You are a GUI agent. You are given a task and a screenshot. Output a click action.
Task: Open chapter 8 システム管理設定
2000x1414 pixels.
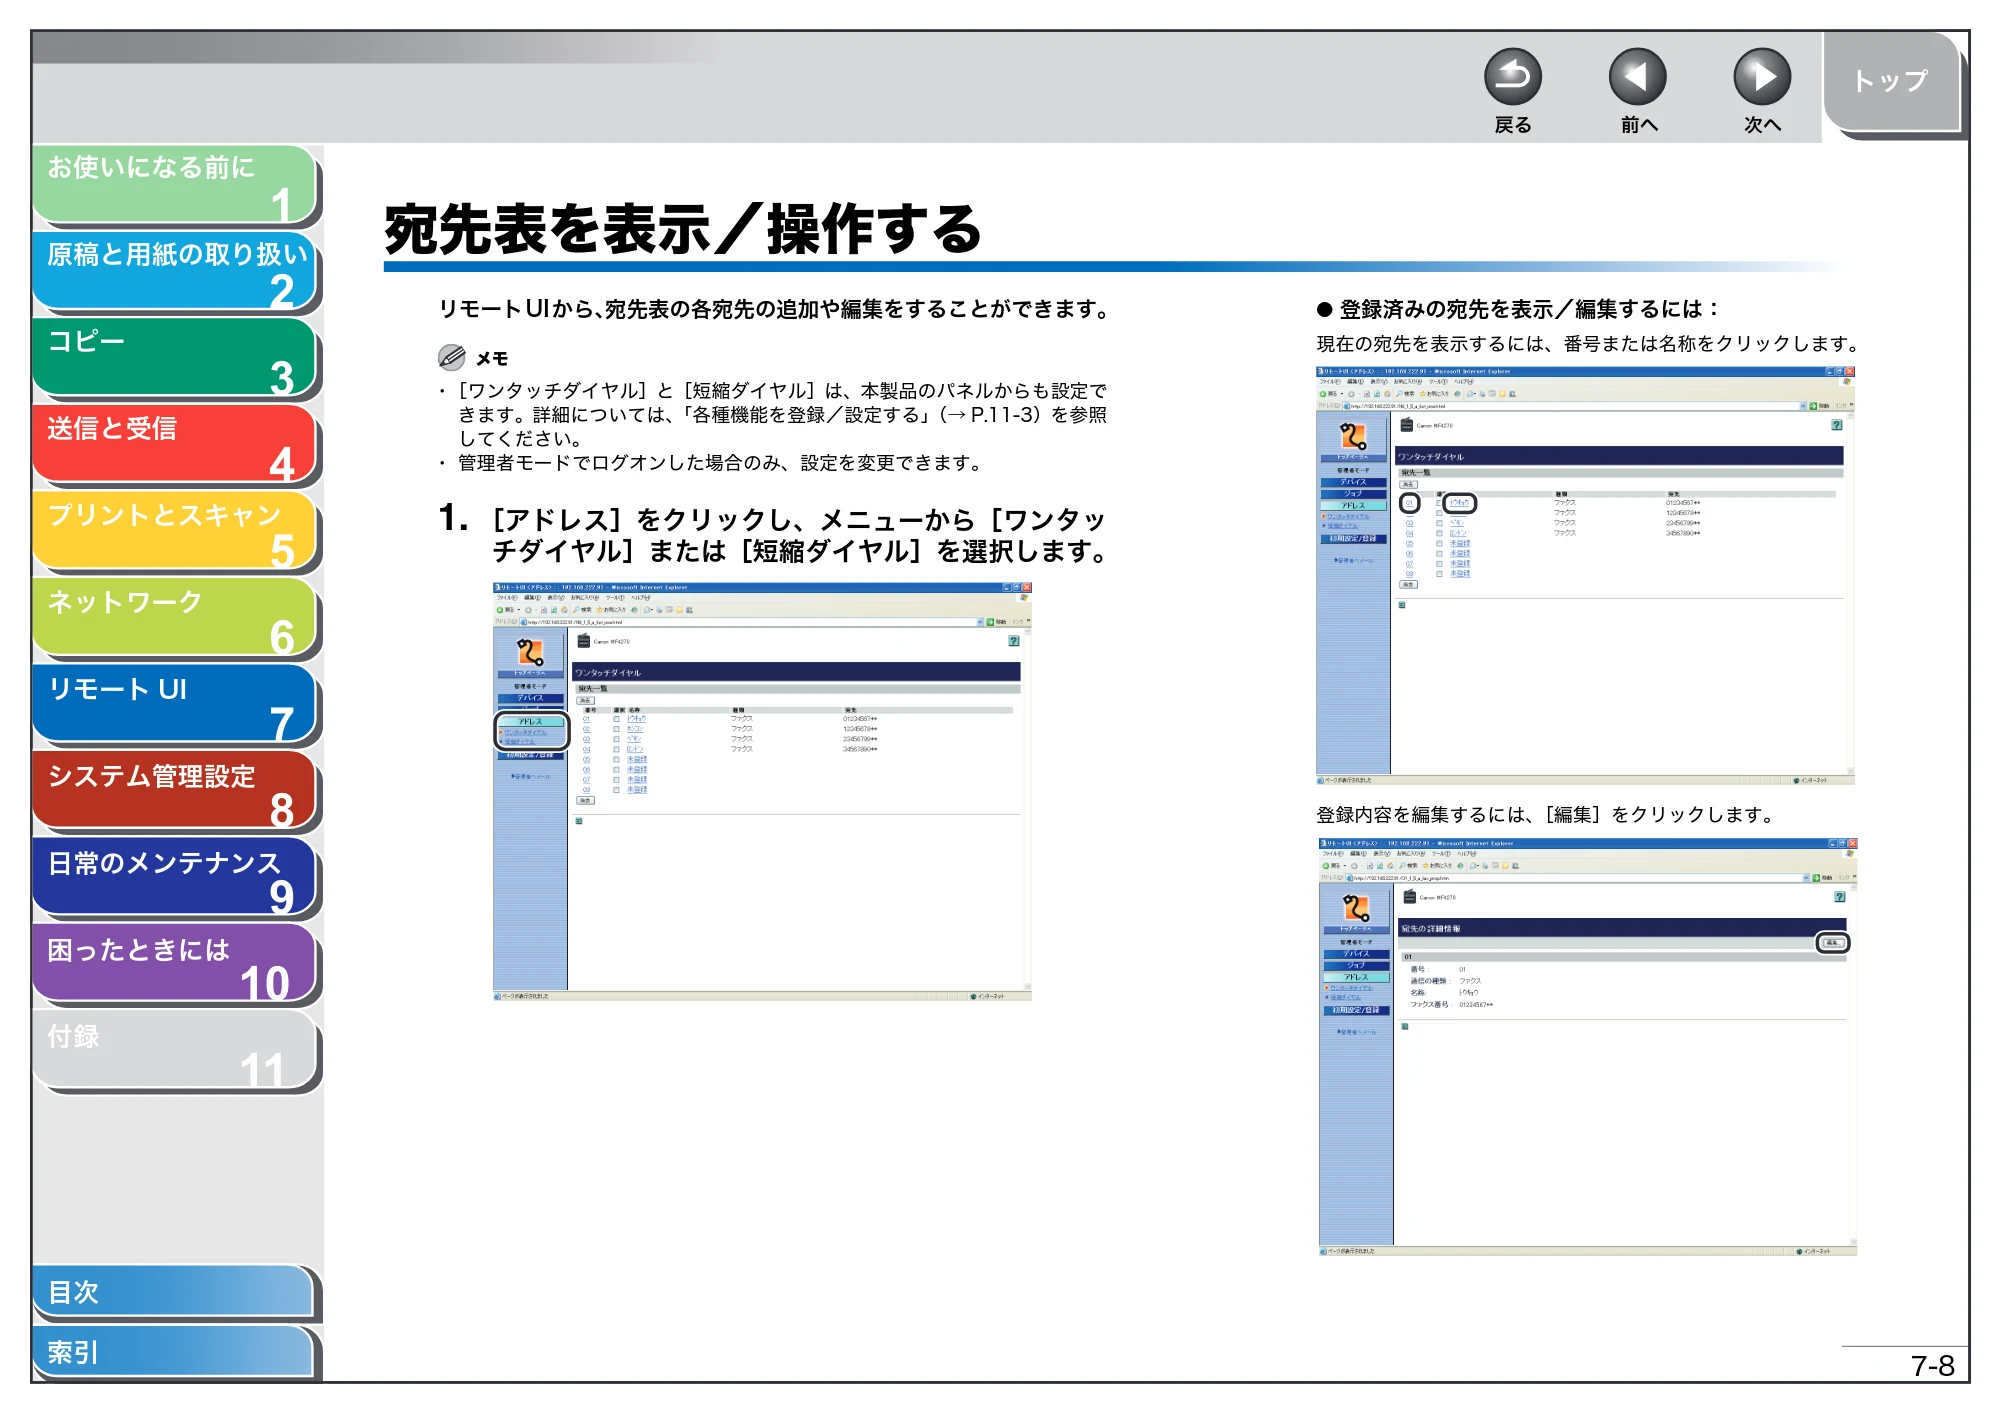pos(175,792)
